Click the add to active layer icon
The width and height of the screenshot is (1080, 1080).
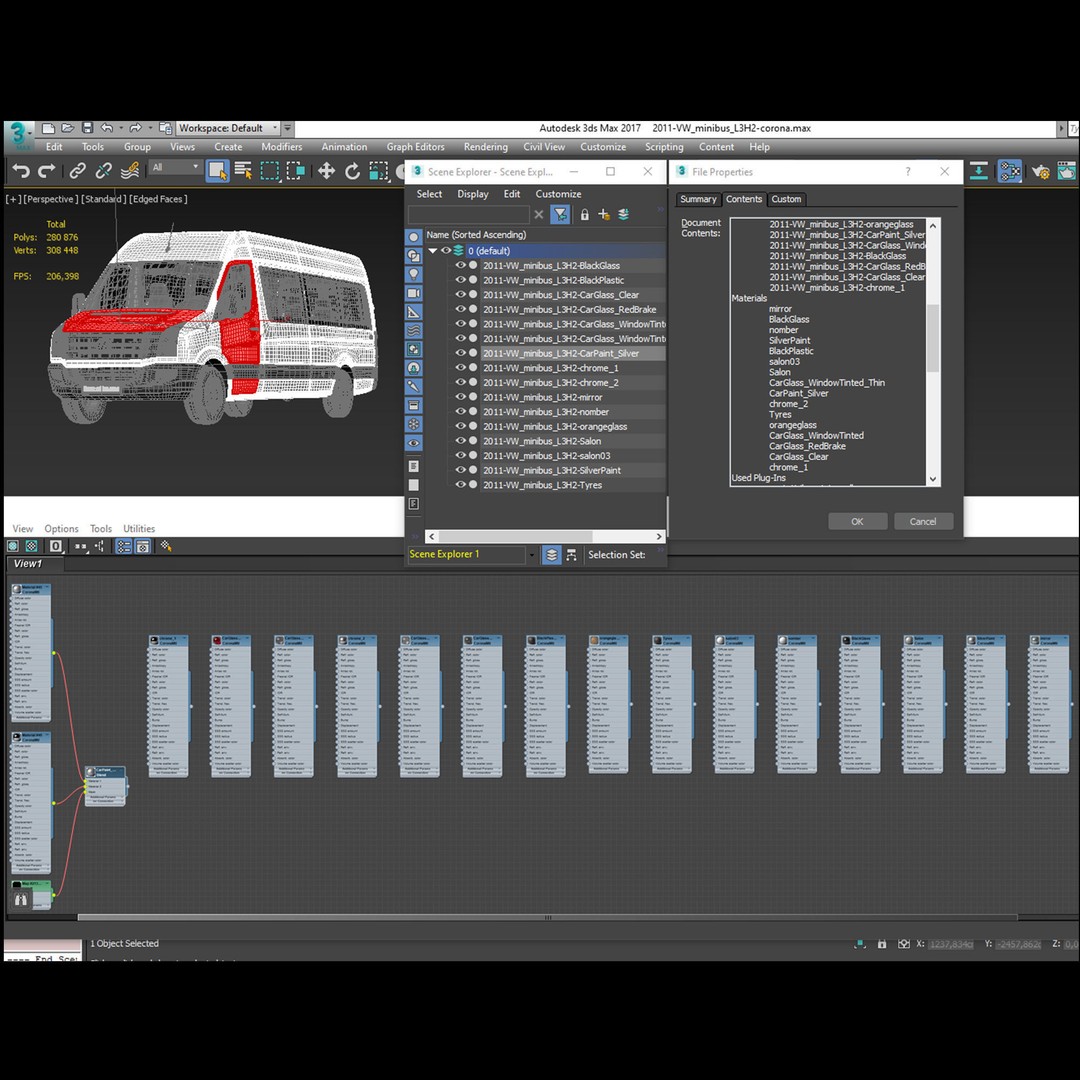623,215
